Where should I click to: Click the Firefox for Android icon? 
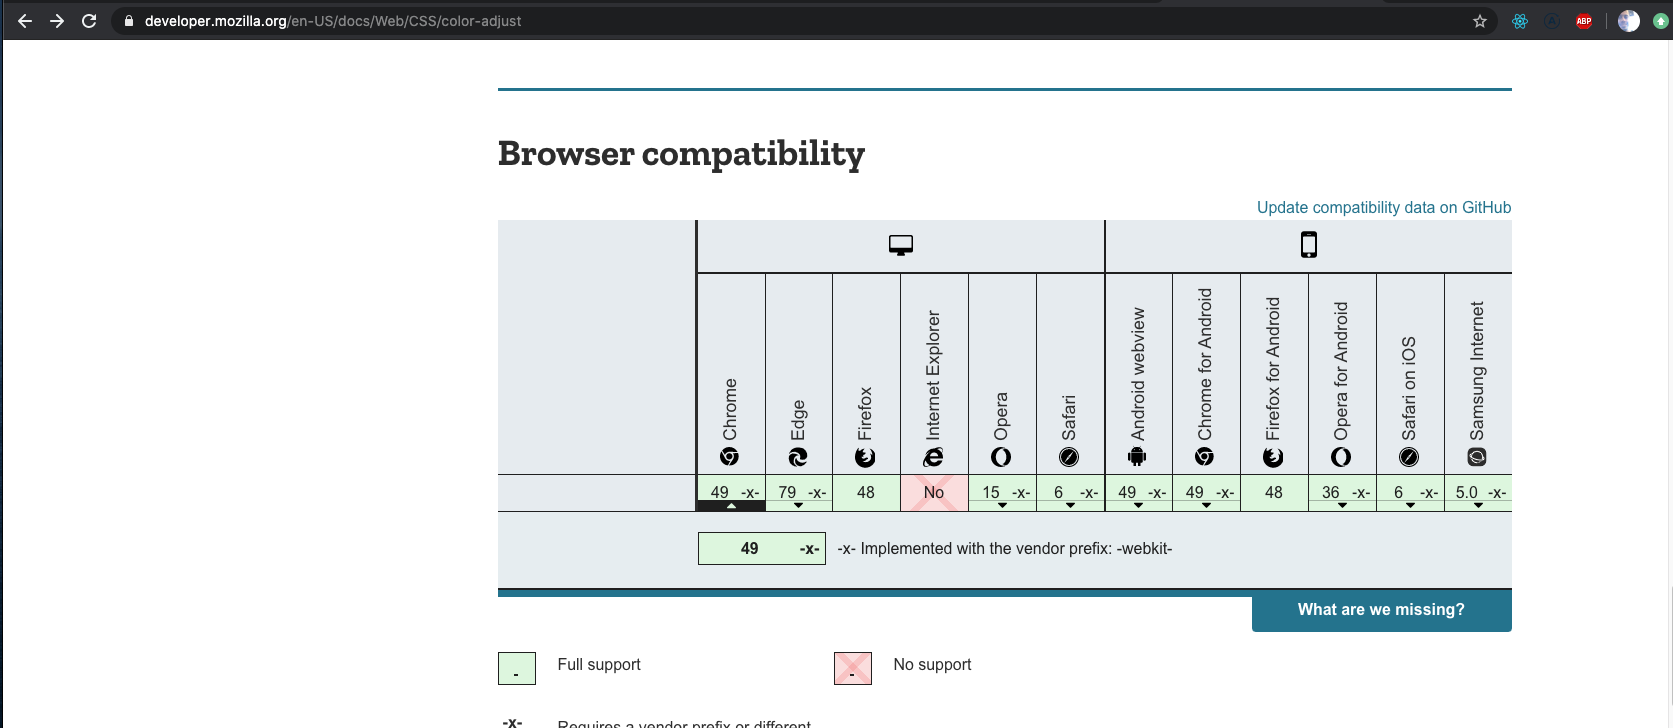click(x=1273, y=457)
